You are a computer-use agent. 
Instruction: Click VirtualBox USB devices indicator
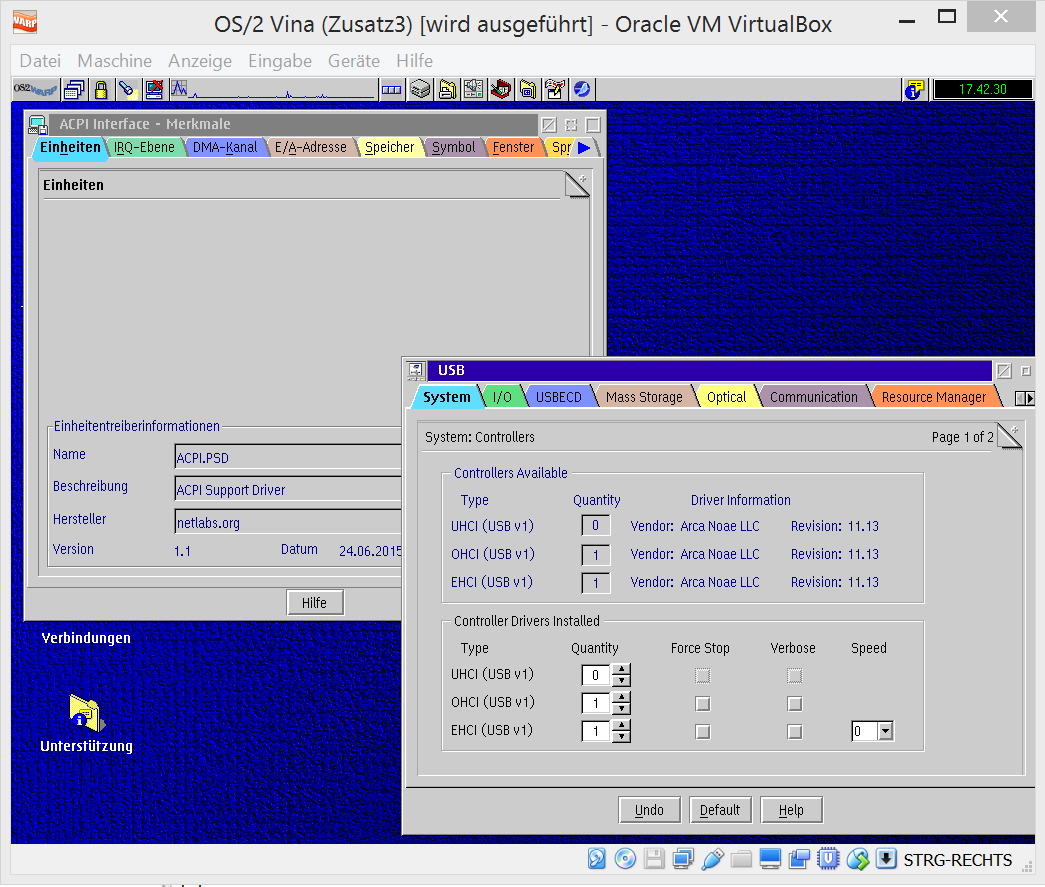click(712, 859)
